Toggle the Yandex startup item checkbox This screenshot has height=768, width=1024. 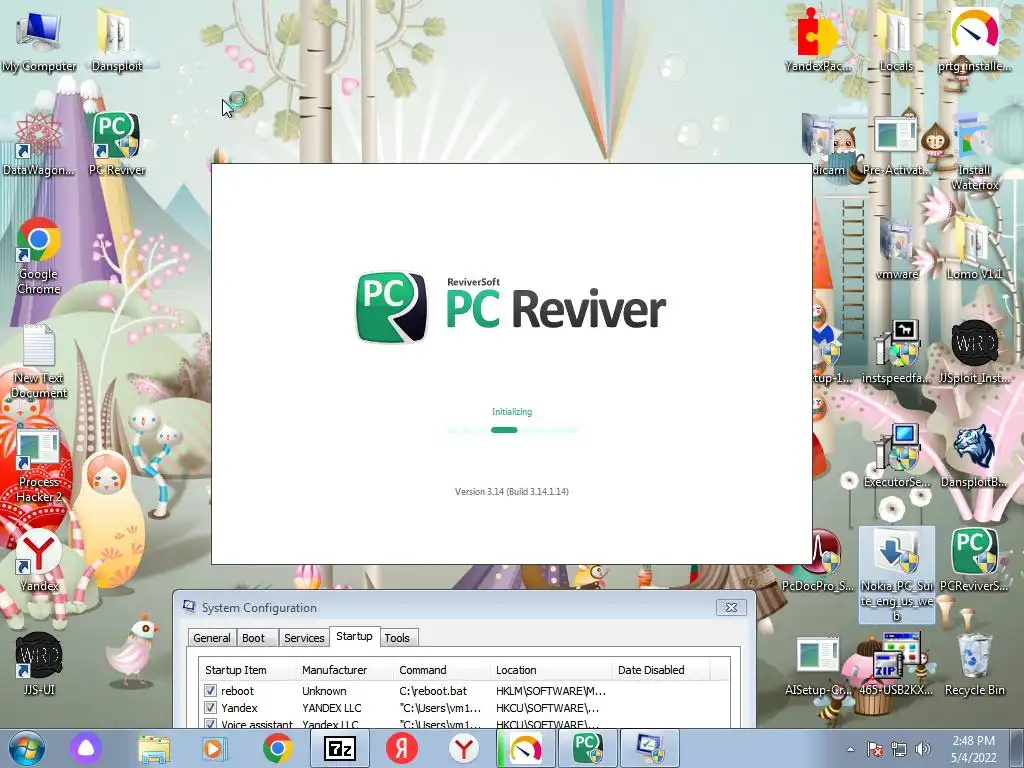click(x=210, y=707)
